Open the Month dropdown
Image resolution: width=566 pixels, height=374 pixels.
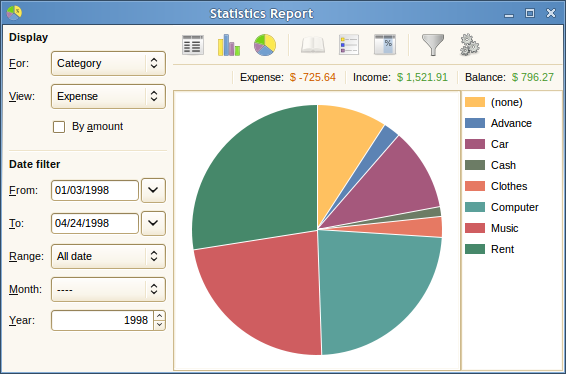click(x=108, y=289)
